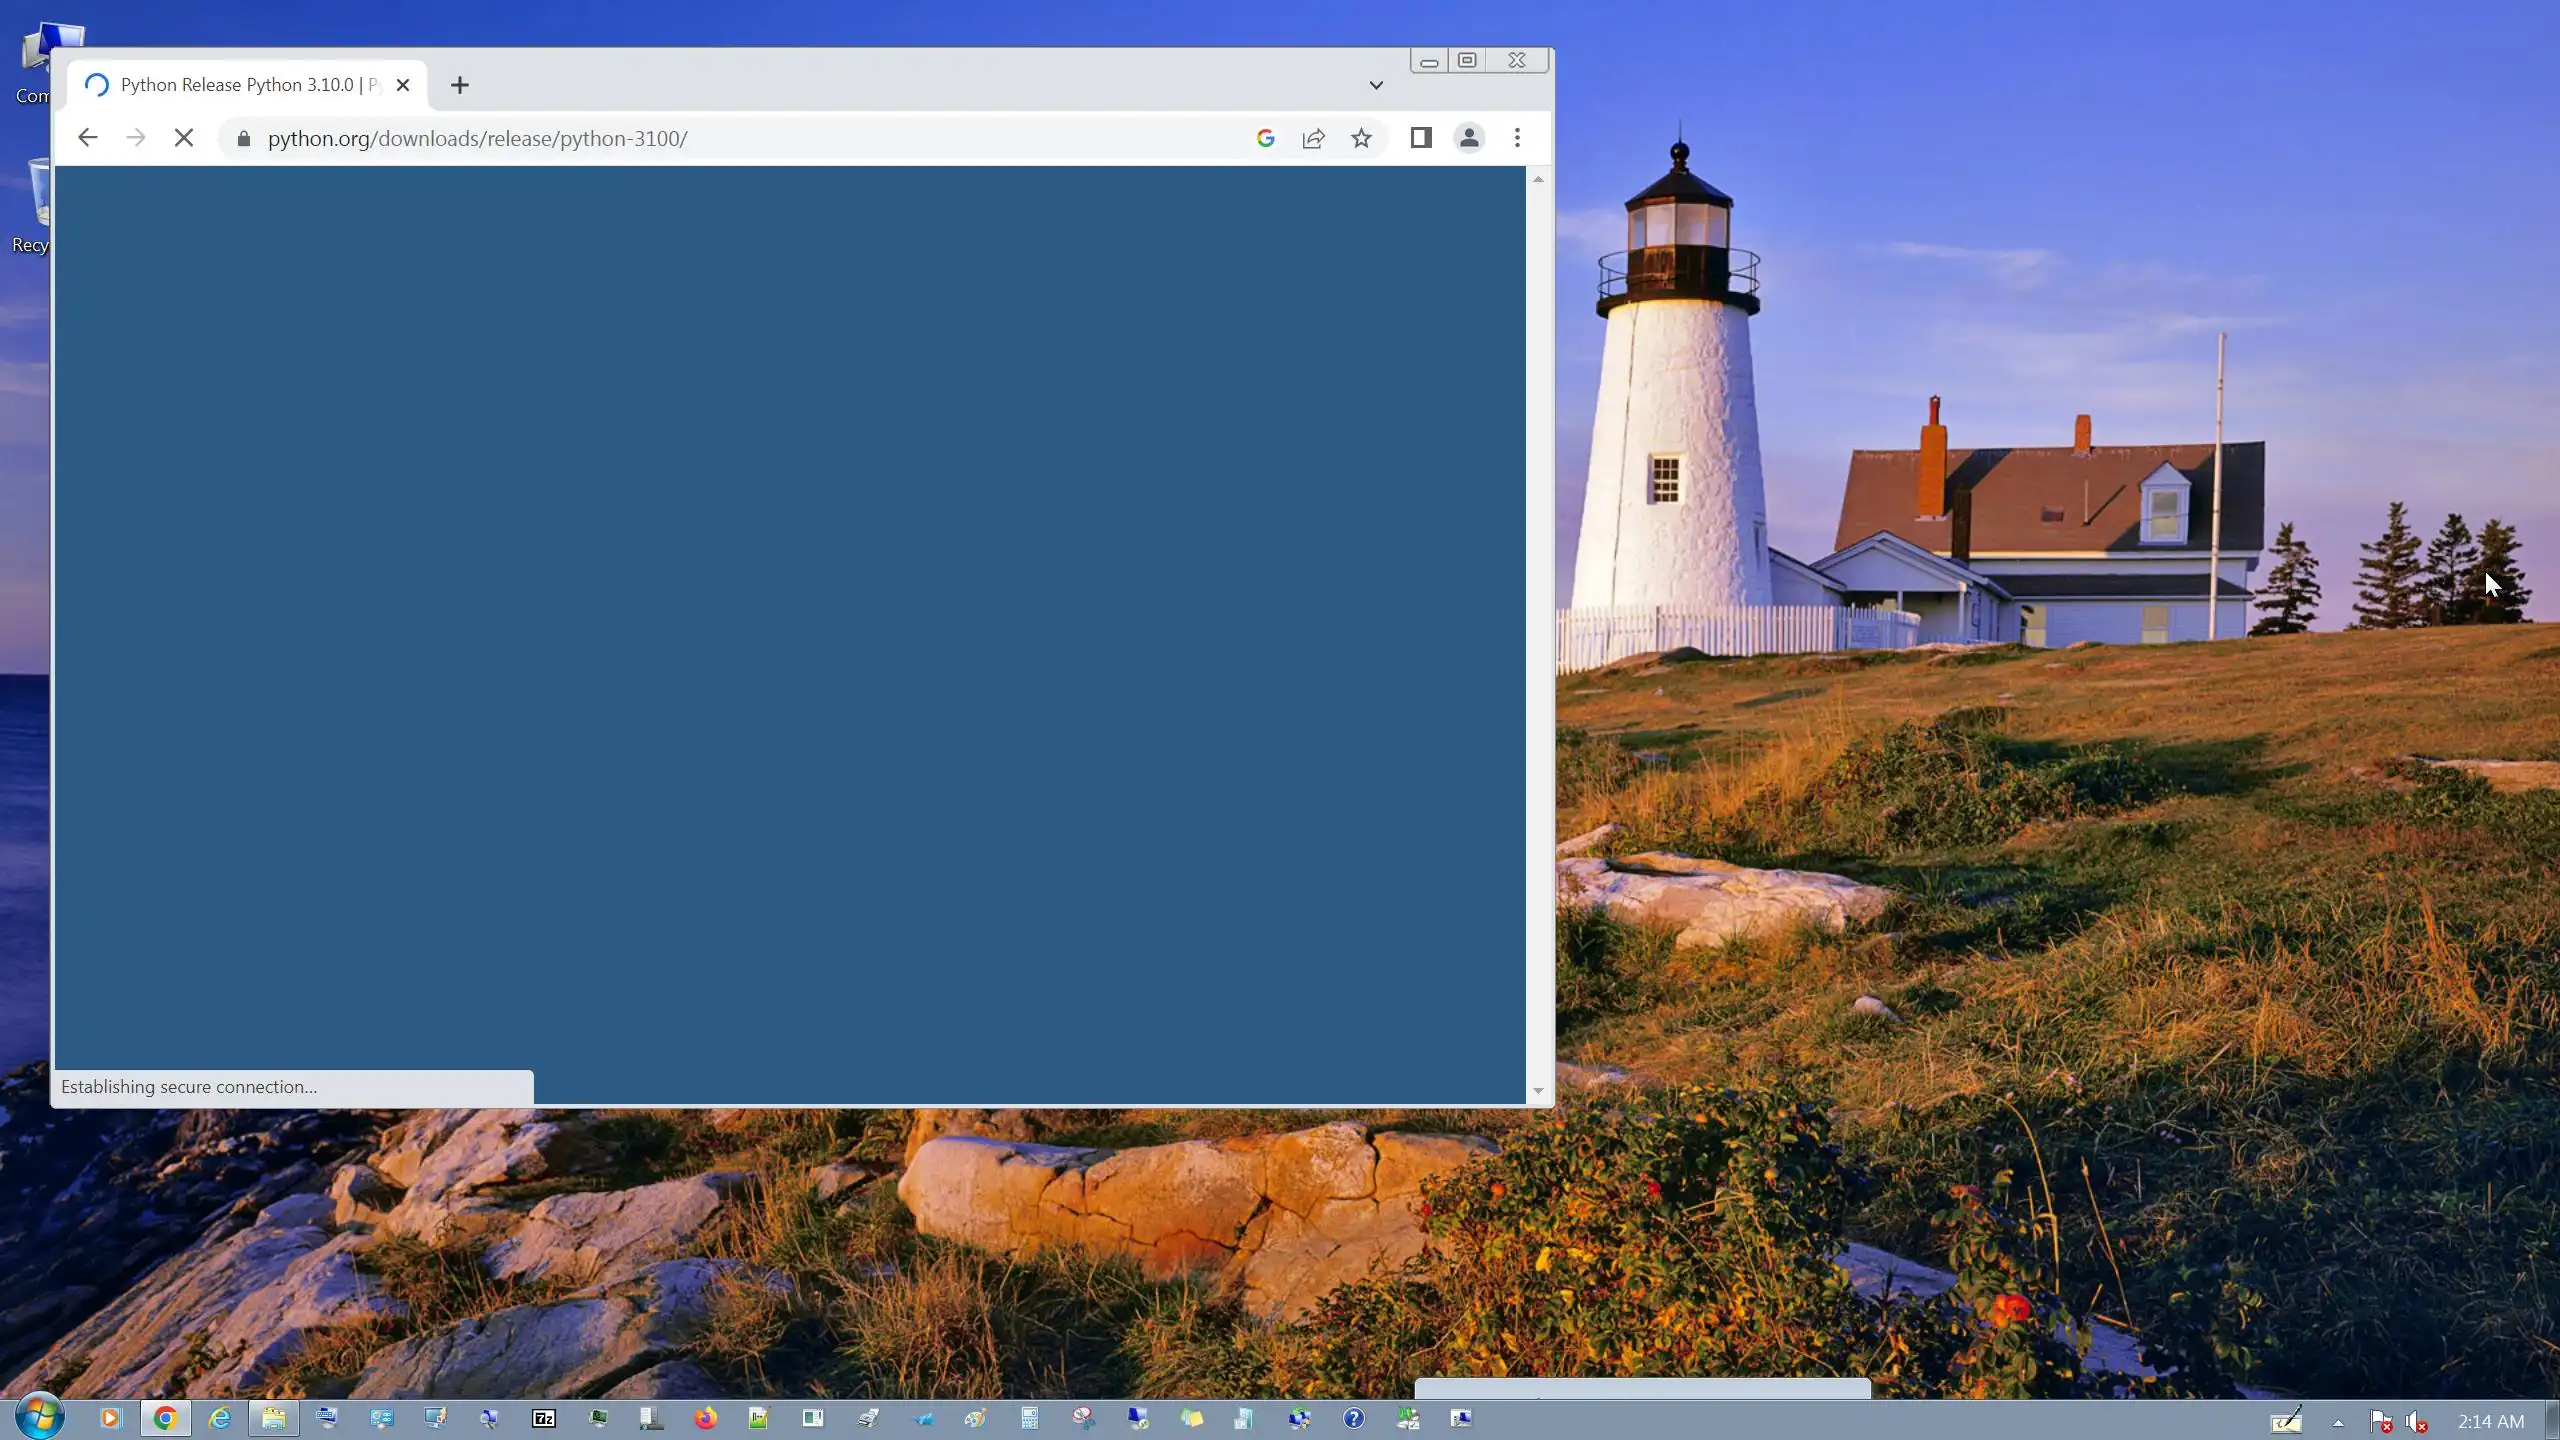Stop page loading with X button

pyautogui.click(x=184, y=138)
